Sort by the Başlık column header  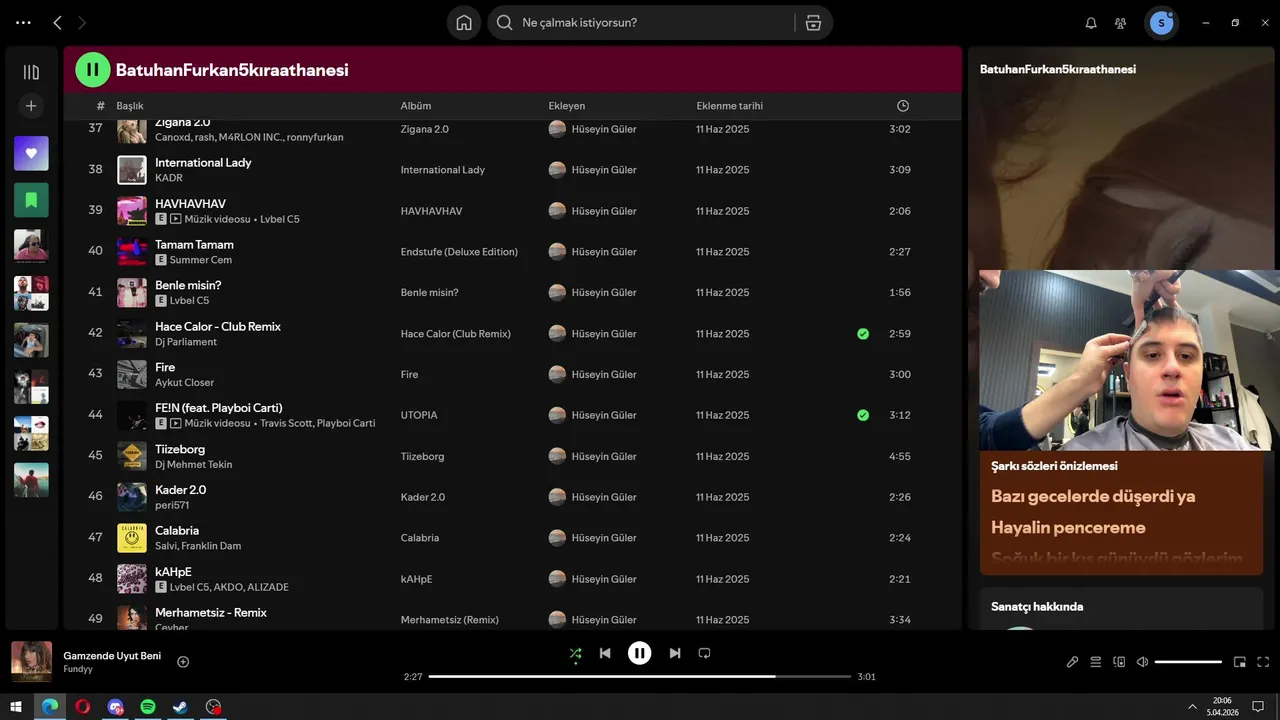(130, 106)
